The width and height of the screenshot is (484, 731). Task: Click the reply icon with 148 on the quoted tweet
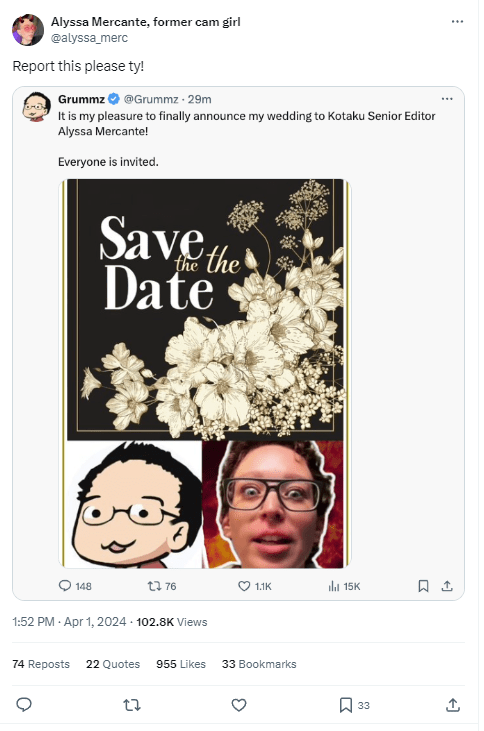point(65,586)
